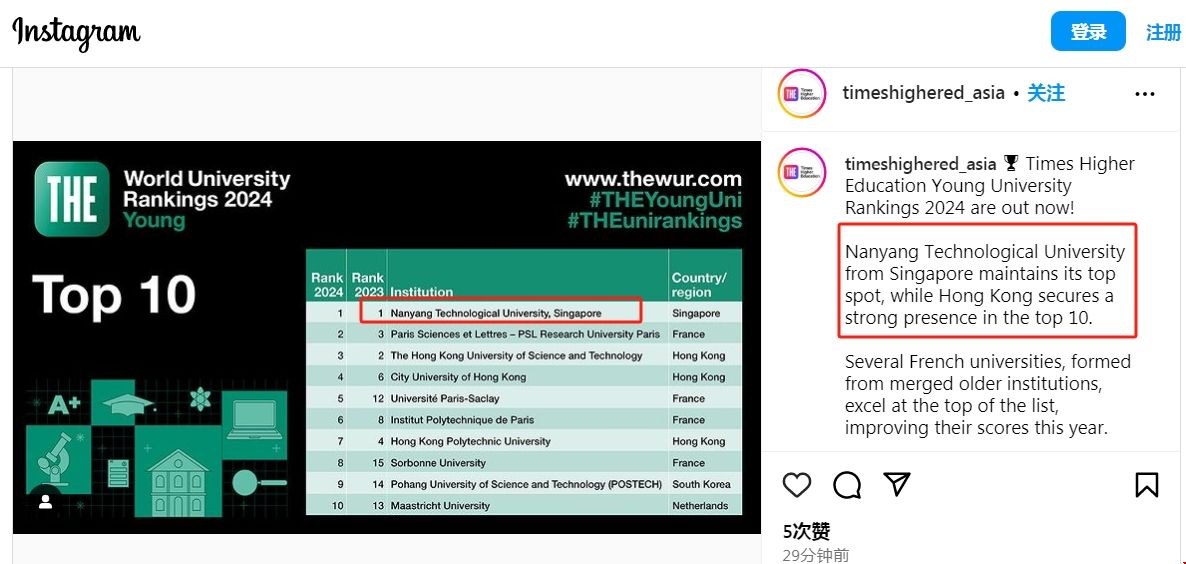Open the three-dot more options menu

coord(1145,94)
